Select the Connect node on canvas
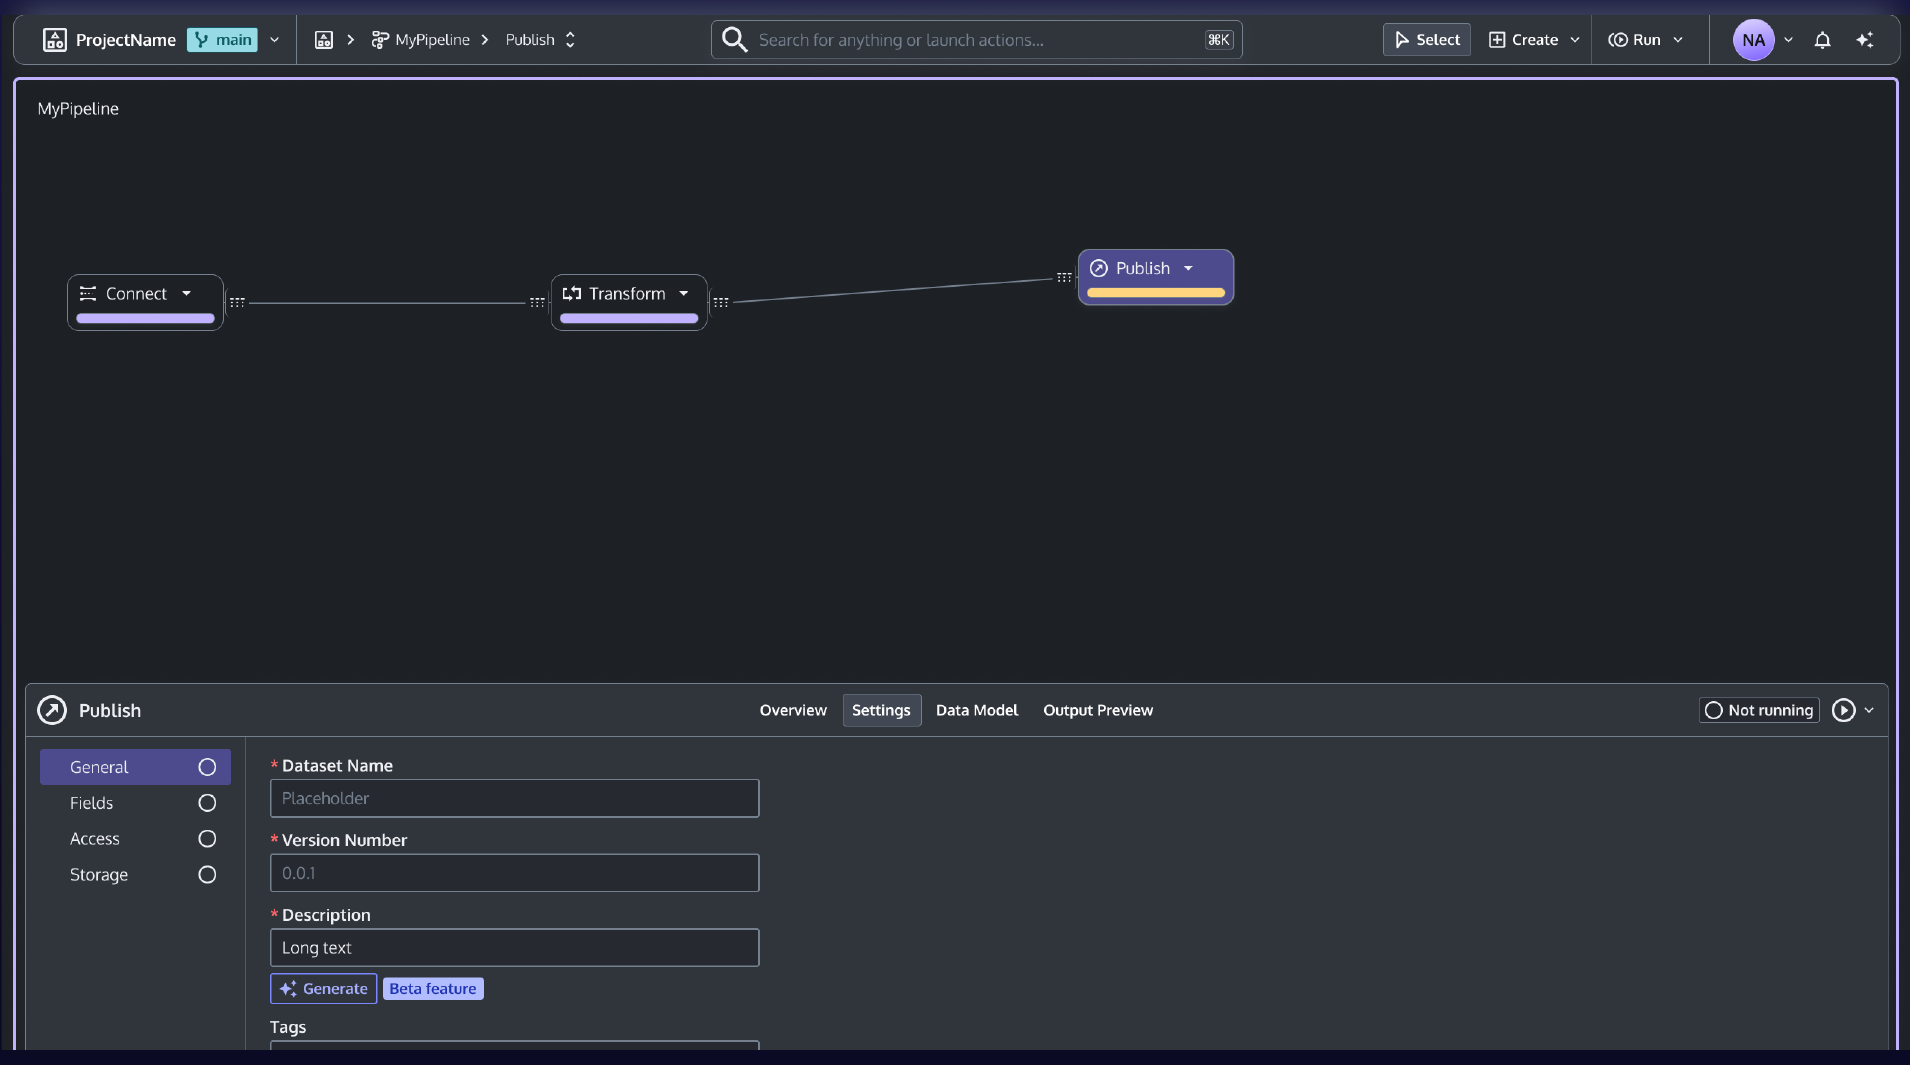This screenshot has width=1910, height=1065. (x=145, y=302)
